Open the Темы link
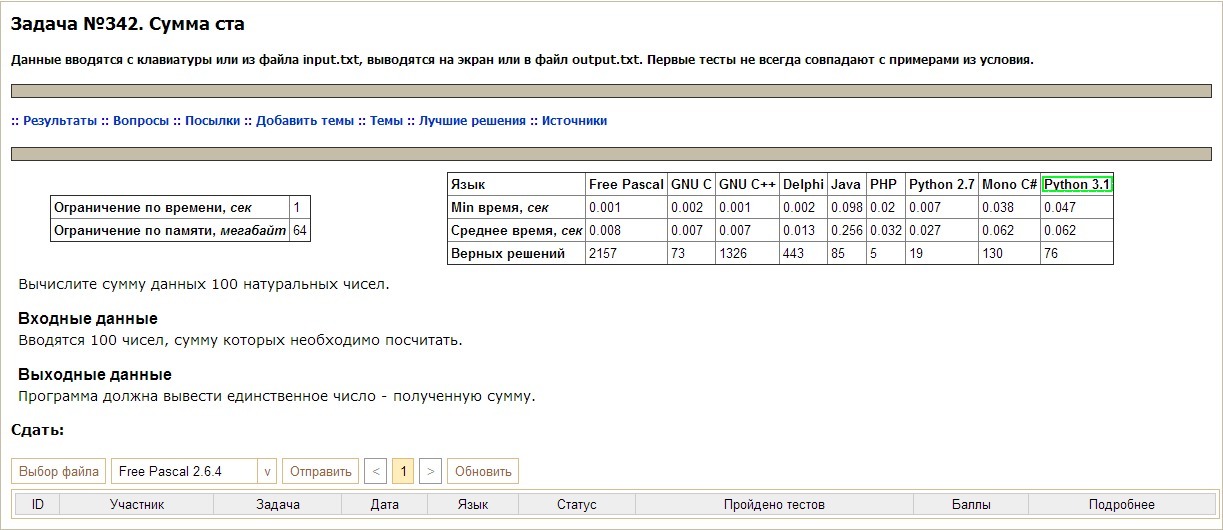1223x530 pixels. pyautogui.click(x=386, y=121)
